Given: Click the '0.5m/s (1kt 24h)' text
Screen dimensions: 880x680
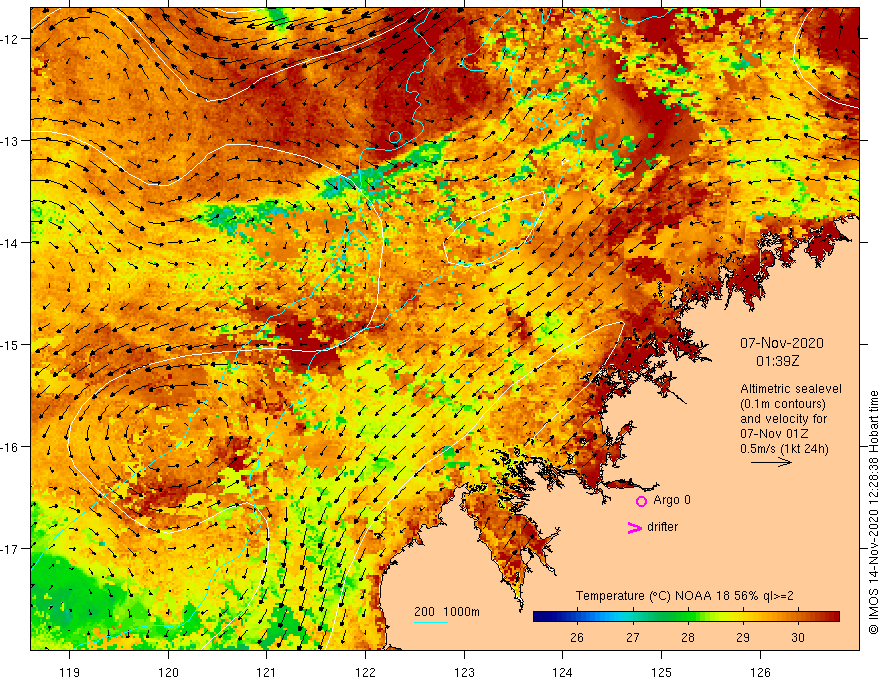Looking at the screenshot, I should 784,449.
